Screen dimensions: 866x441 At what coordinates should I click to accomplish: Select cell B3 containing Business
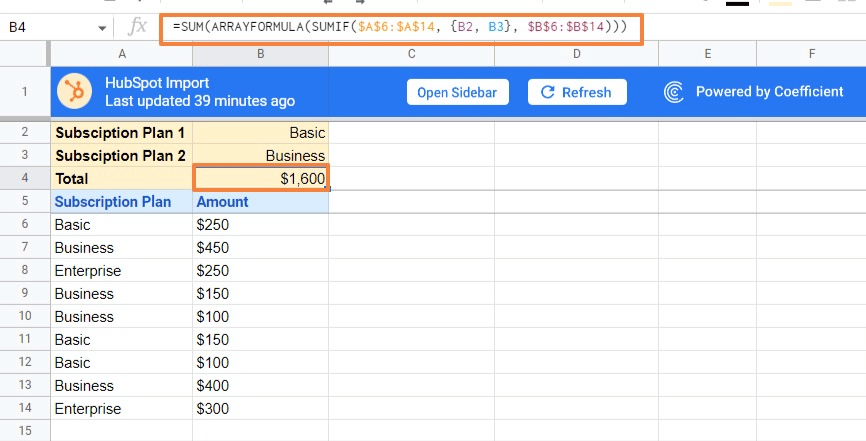(x=261, y=155)
